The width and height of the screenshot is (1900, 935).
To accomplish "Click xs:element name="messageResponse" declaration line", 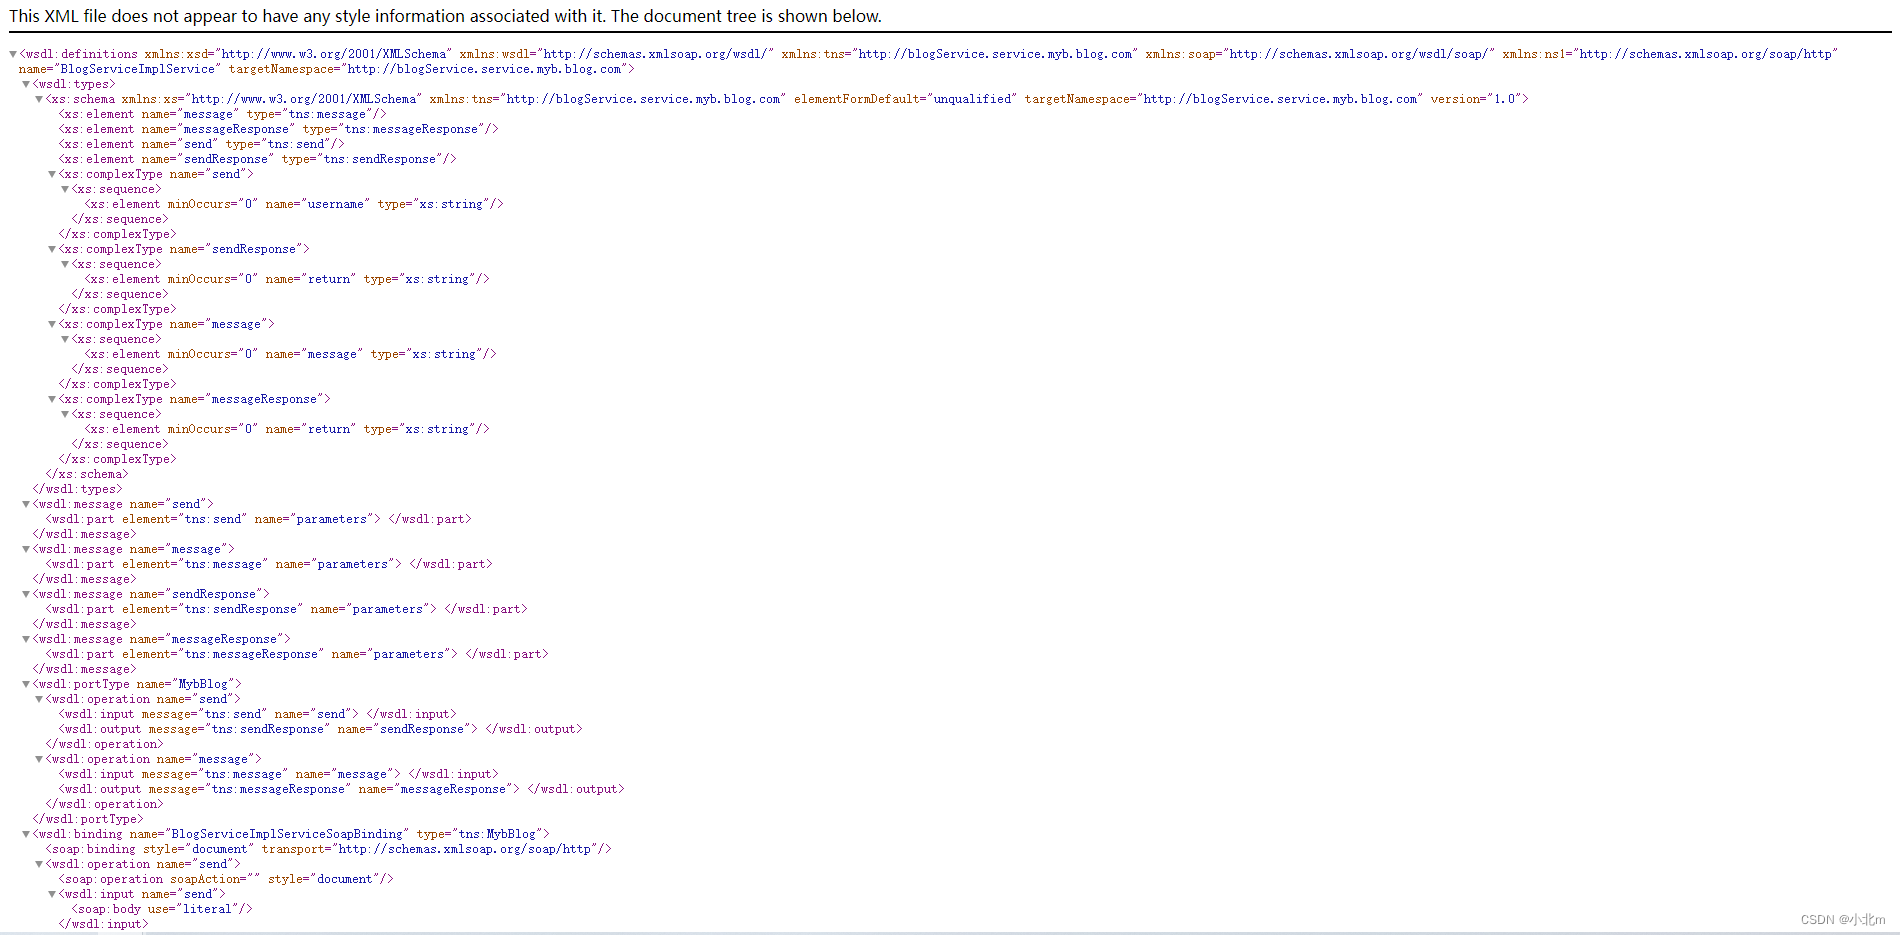I will [278, 129].
